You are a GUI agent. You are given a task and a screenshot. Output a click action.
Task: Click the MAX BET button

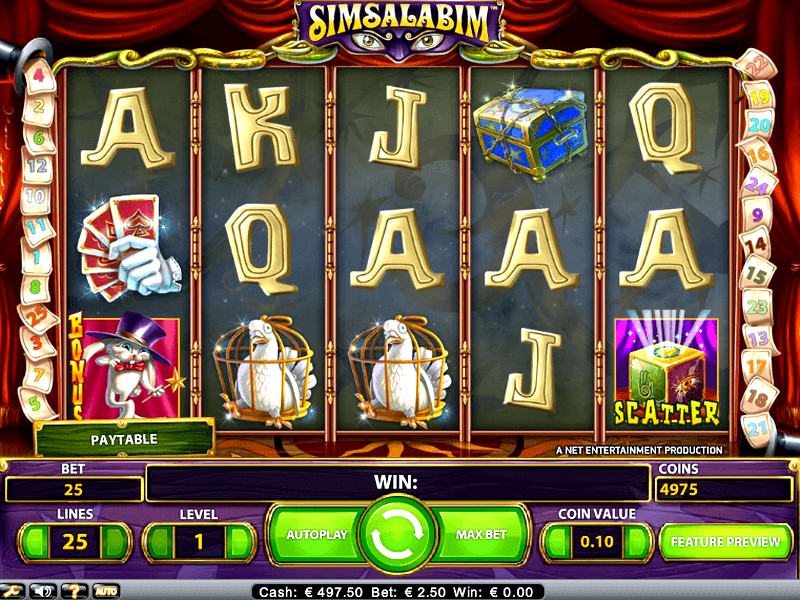[481, 535]
